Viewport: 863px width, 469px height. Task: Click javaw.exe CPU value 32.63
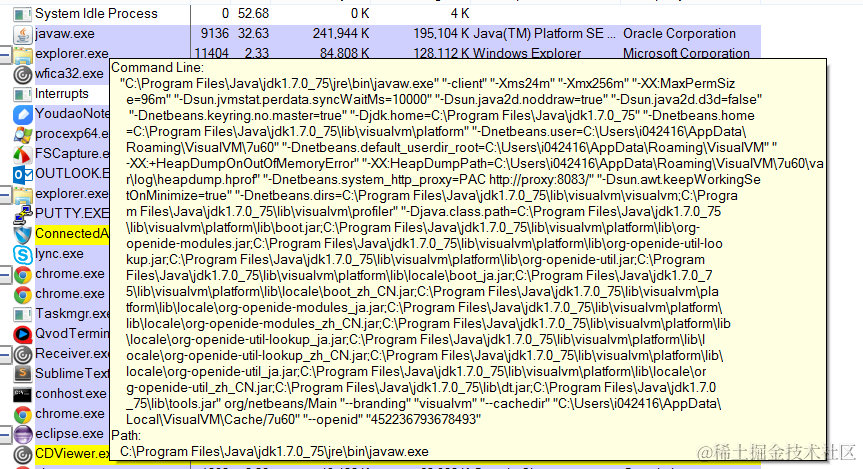253,34
